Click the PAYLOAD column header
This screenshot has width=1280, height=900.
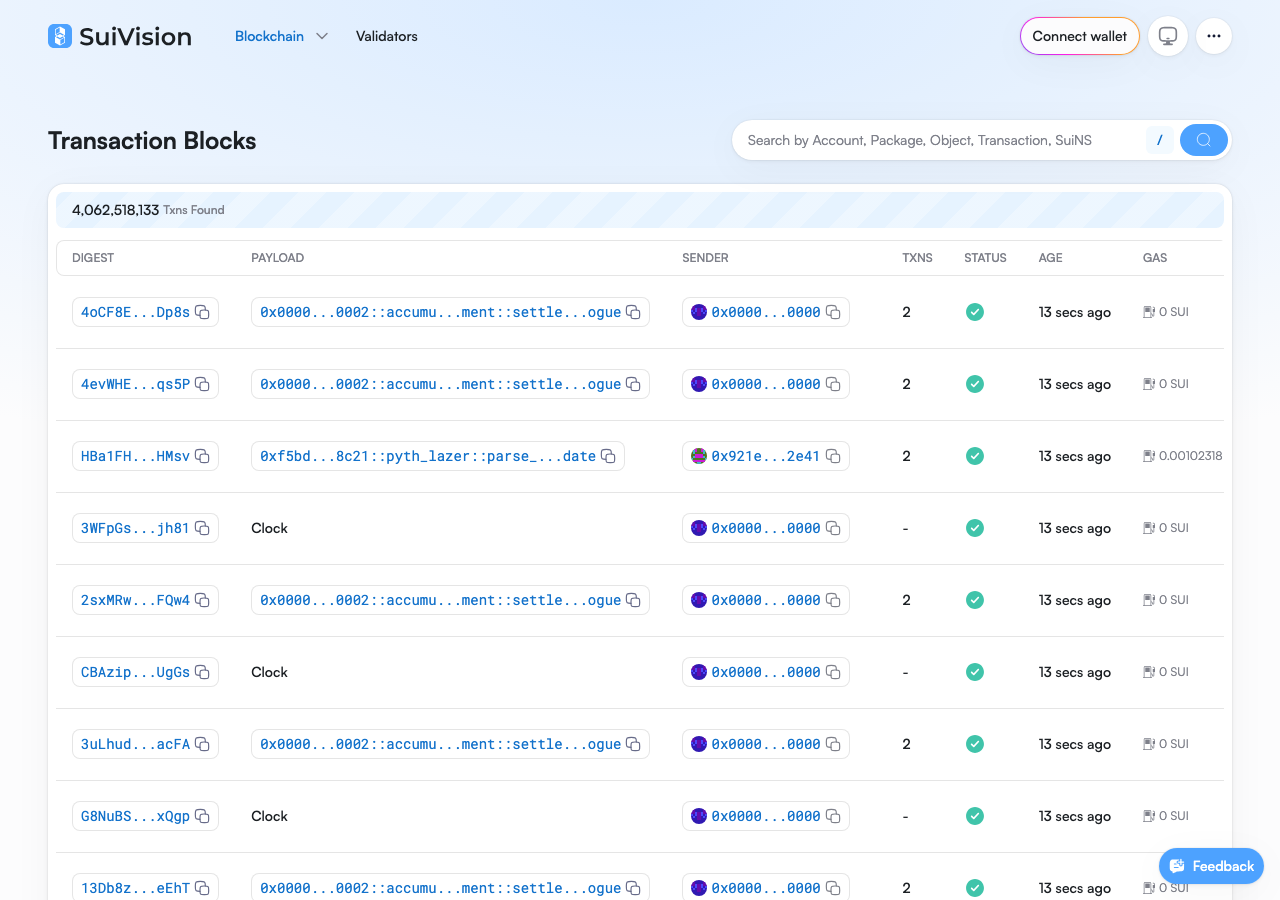pos(277,258)
